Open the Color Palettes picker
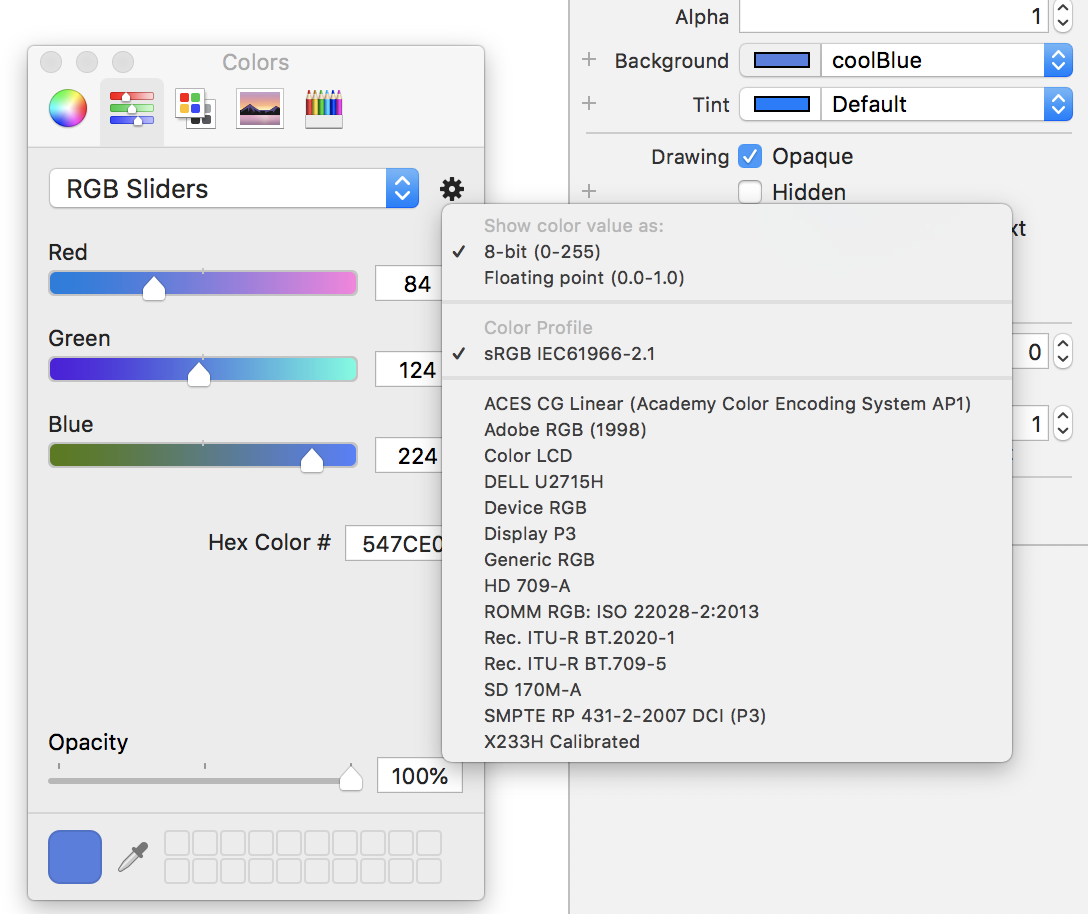This screenshot has width=1088, height=914. (195, 107)
